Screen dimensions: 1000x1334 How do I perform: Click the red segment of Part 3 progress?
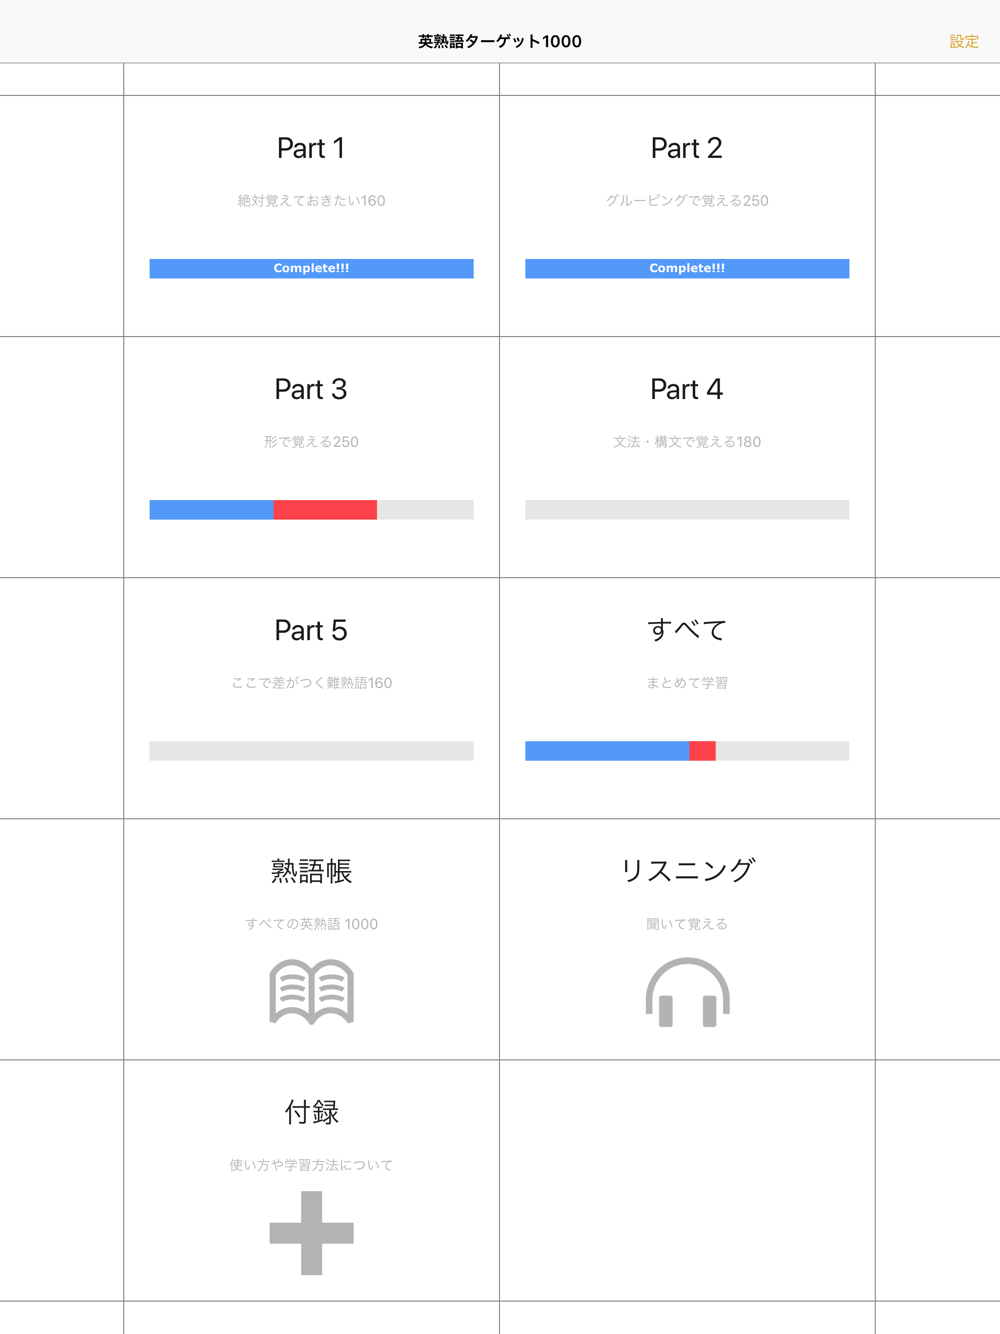325,510
